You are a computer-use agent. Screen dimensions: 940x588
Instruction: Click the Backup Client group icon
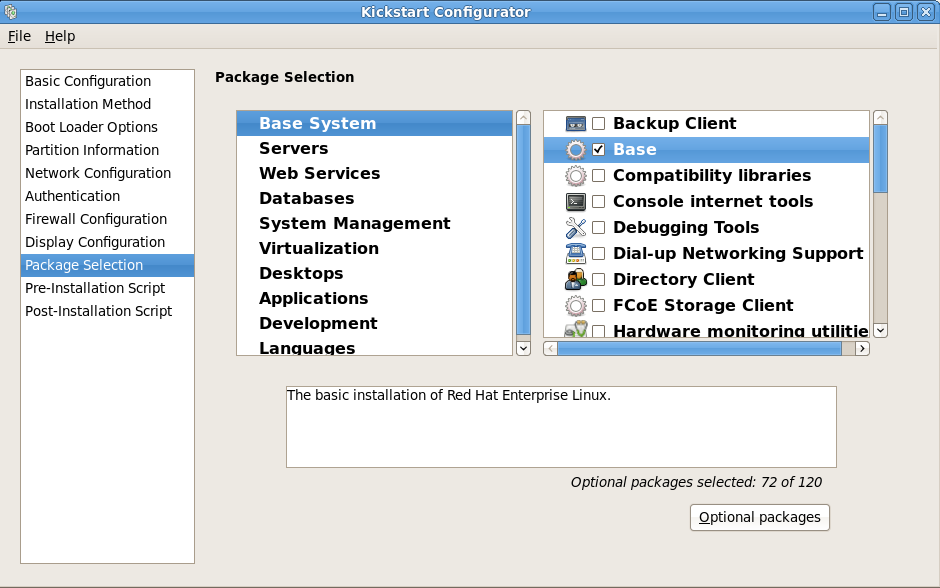(576, 123)
